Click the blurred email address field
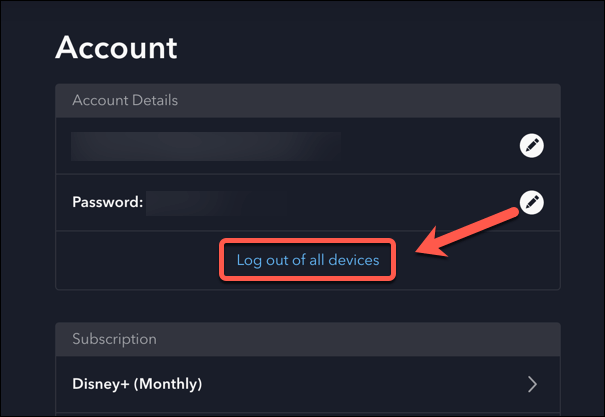 point(205,146)
